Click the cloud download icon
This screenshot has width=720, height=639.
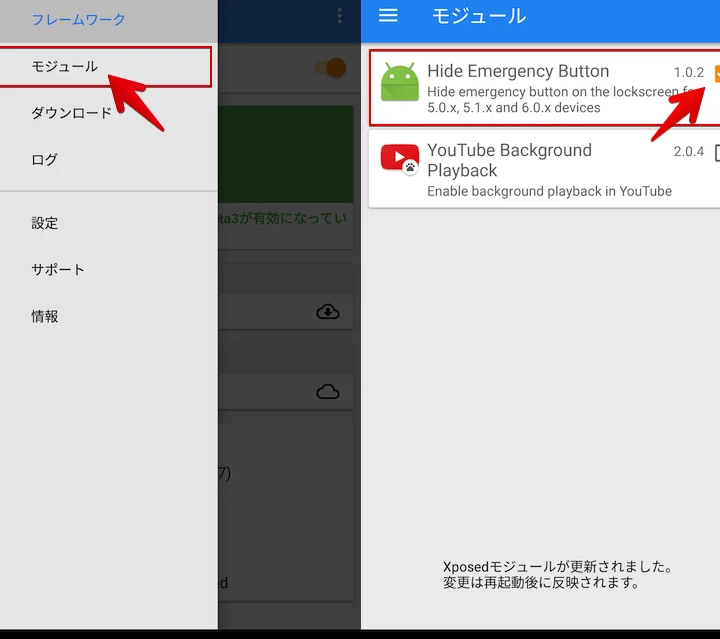pyautogui.click(x=327, y=312)
